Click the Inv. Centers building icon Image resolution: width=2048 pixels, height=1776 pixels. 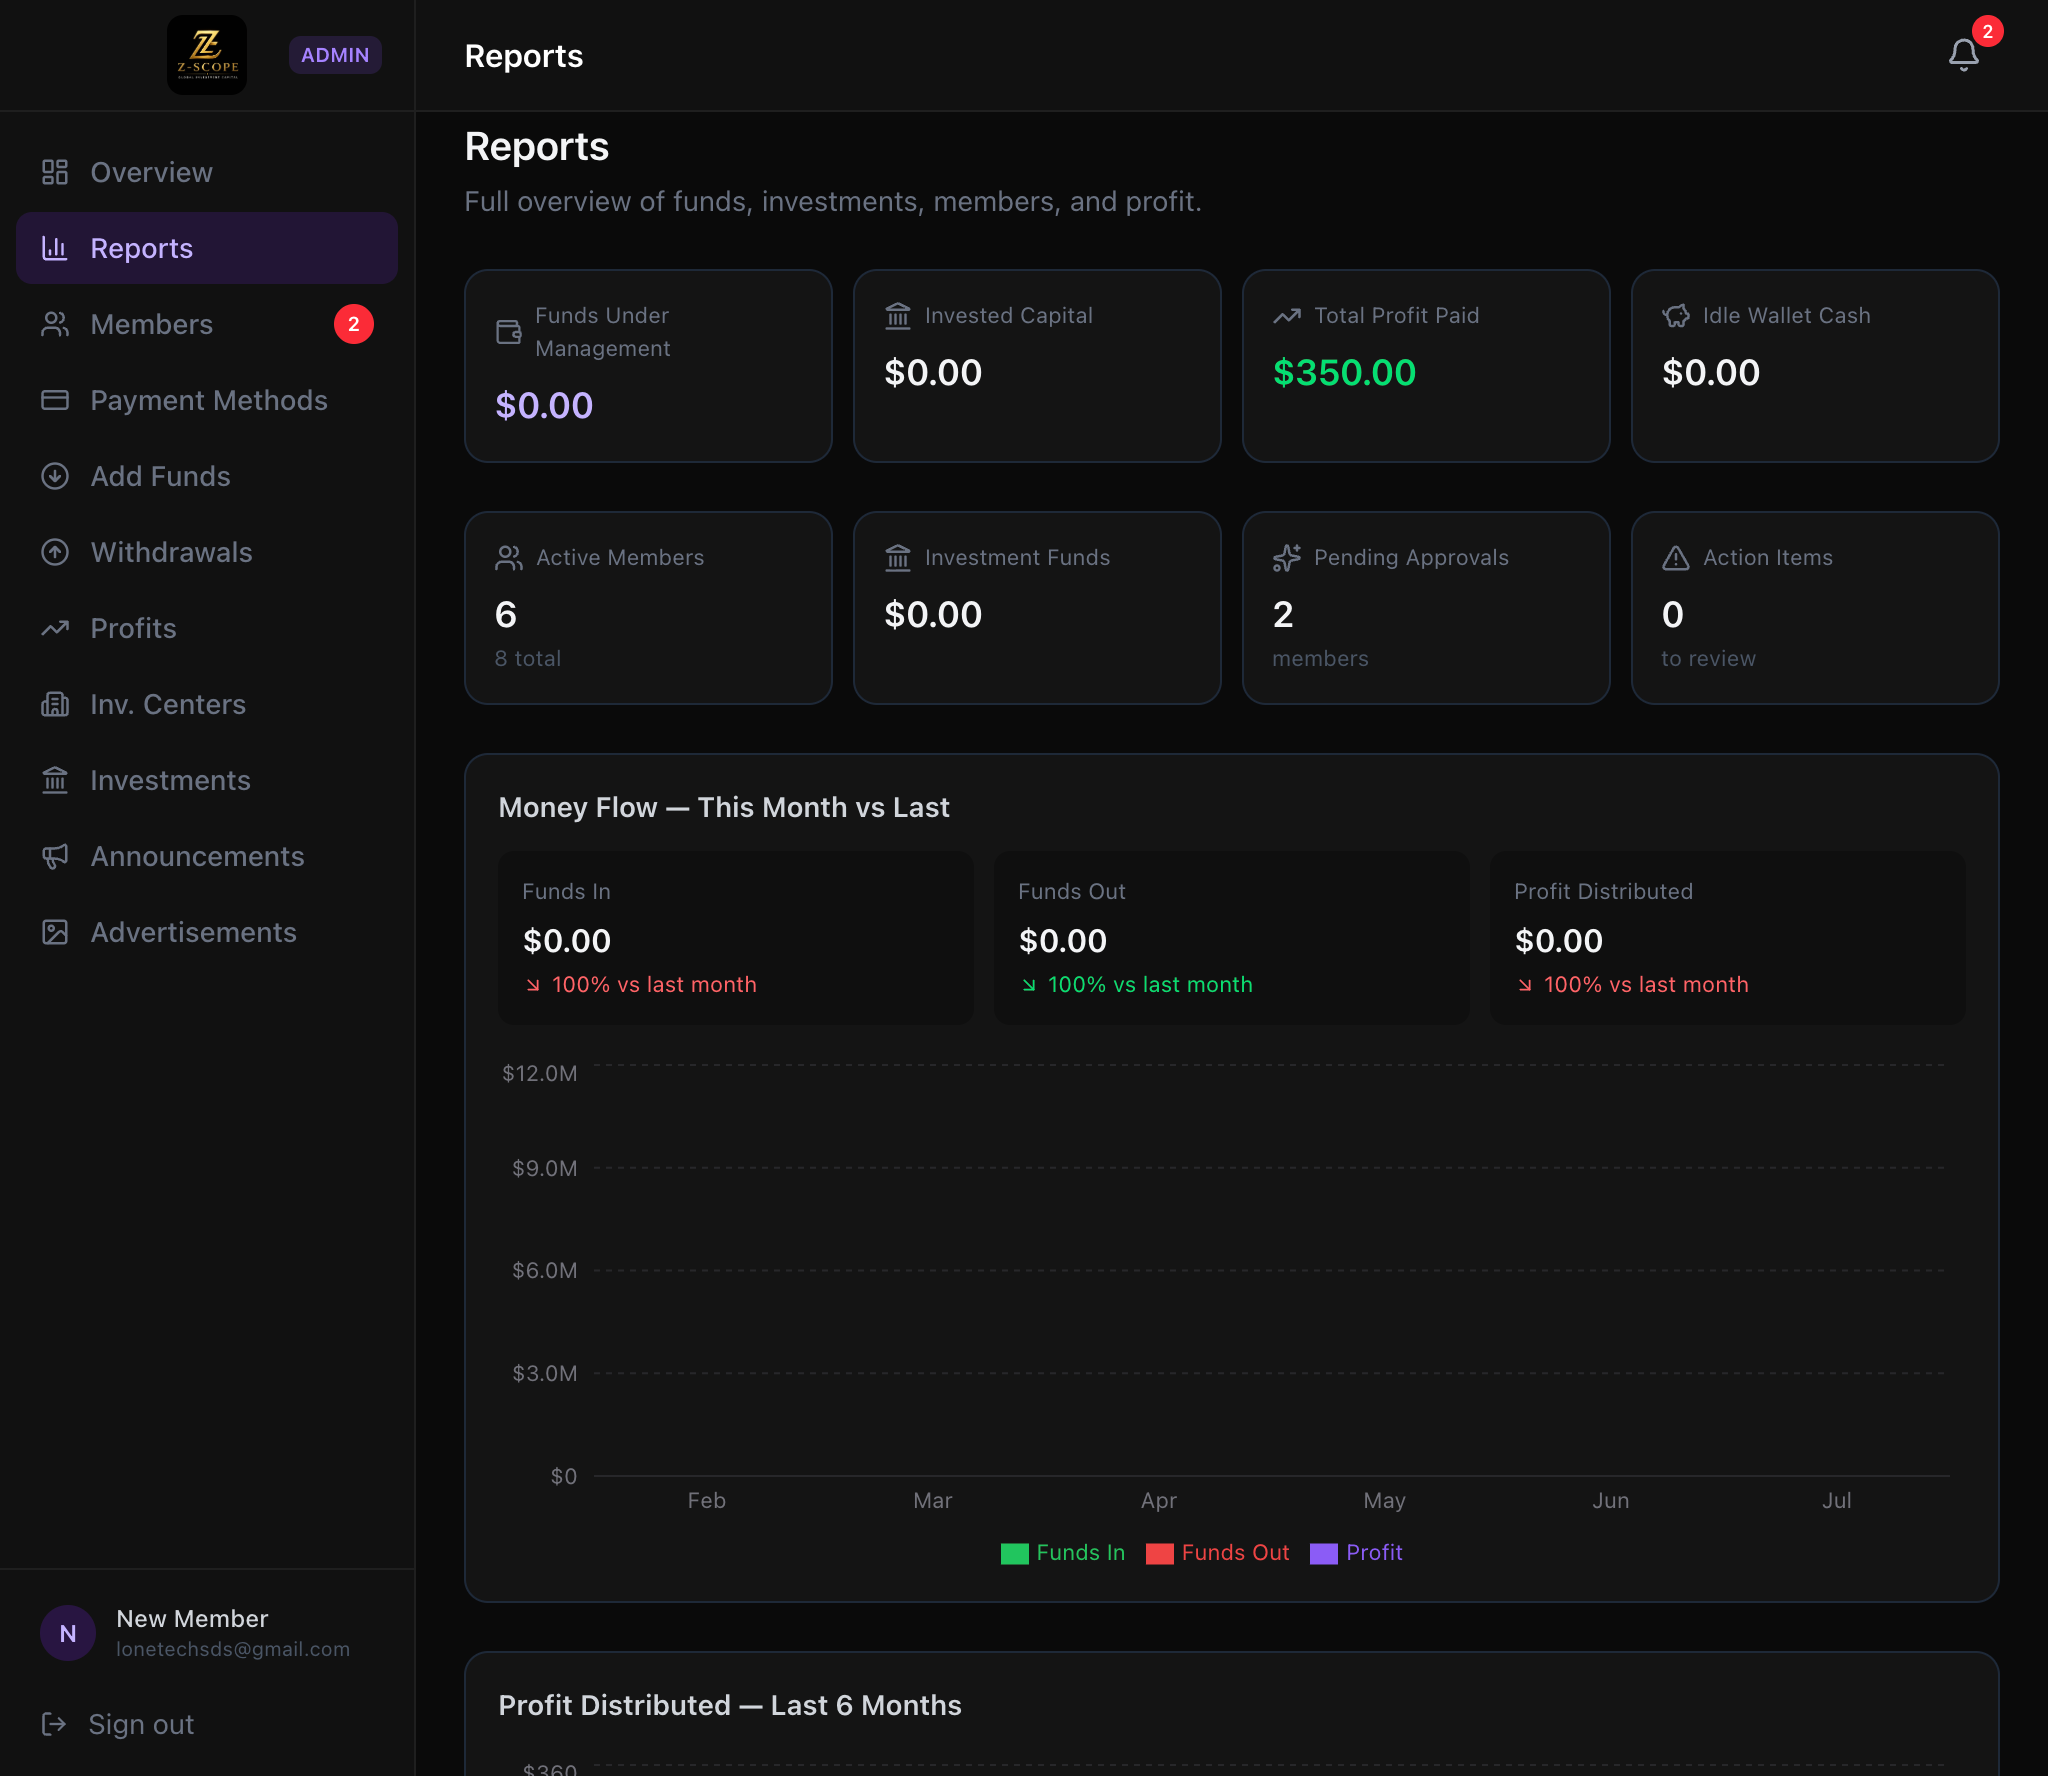(x=55, y=704)
